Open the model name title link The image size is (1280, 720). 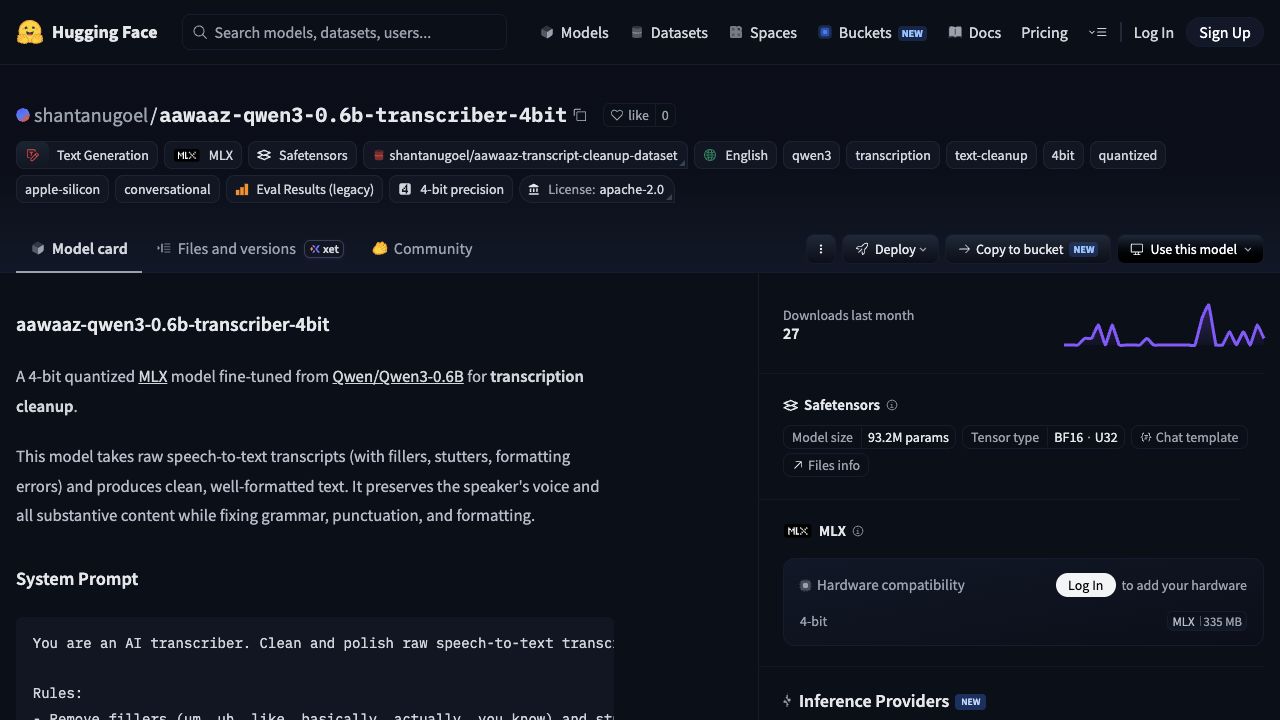[363, 115]
